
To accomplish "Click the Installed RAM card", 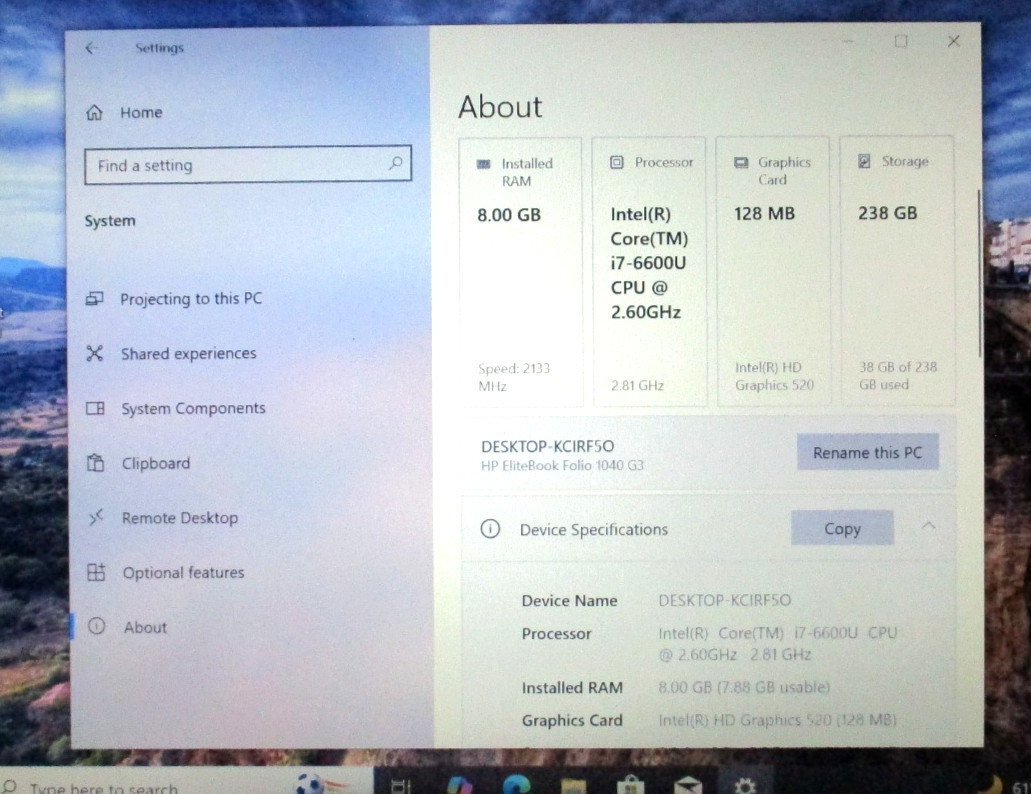I will tap(520, 271).
